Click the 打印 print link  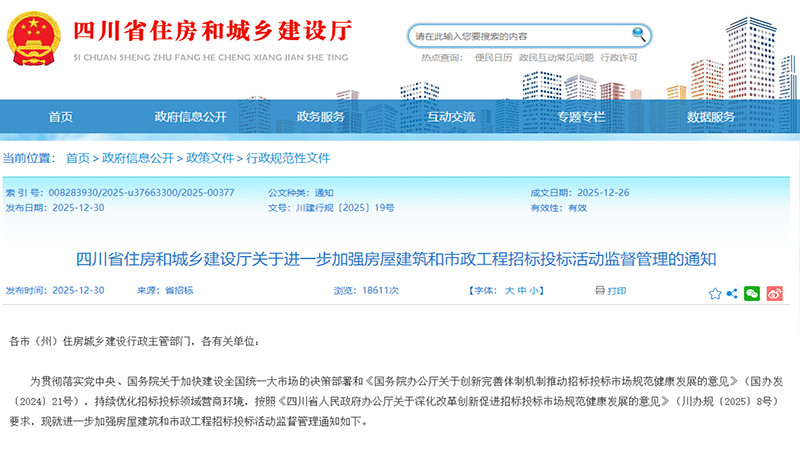click(x=616, y=291)
